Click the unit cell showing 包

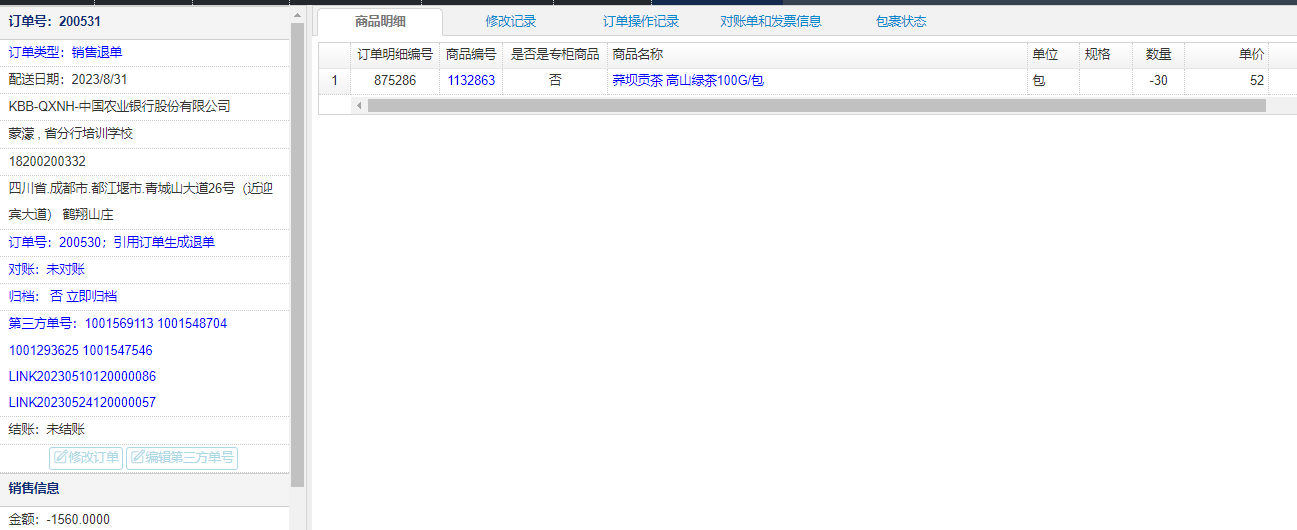click(1053, 81)
